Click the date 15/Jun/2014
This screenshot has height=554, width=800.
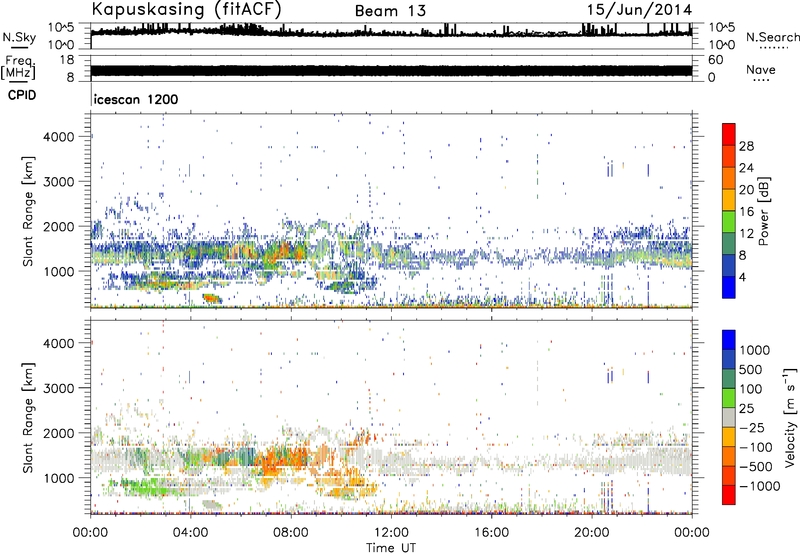pyautogui.click(x=639, y=10)
